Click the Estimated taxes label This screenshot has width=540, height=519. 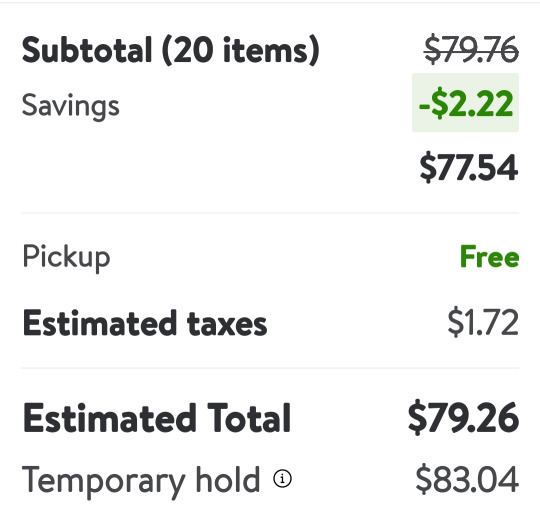(x=145, y=323)
